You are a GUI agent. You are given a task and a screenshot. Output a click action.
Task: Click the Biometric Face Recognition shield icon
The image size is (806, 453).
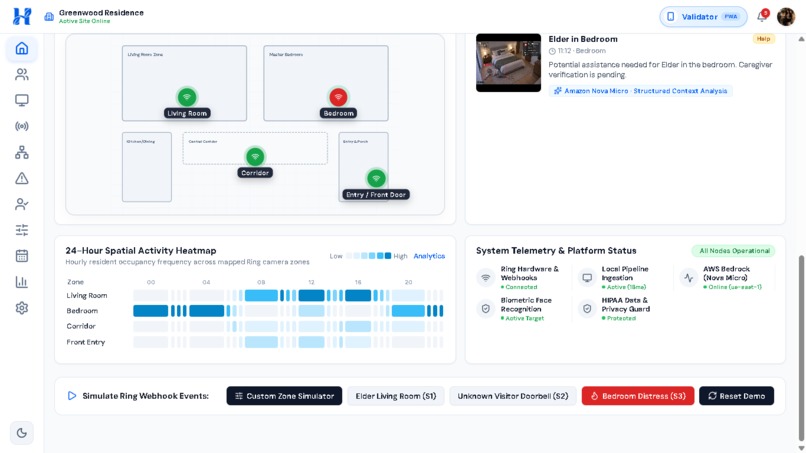[485, 309]
